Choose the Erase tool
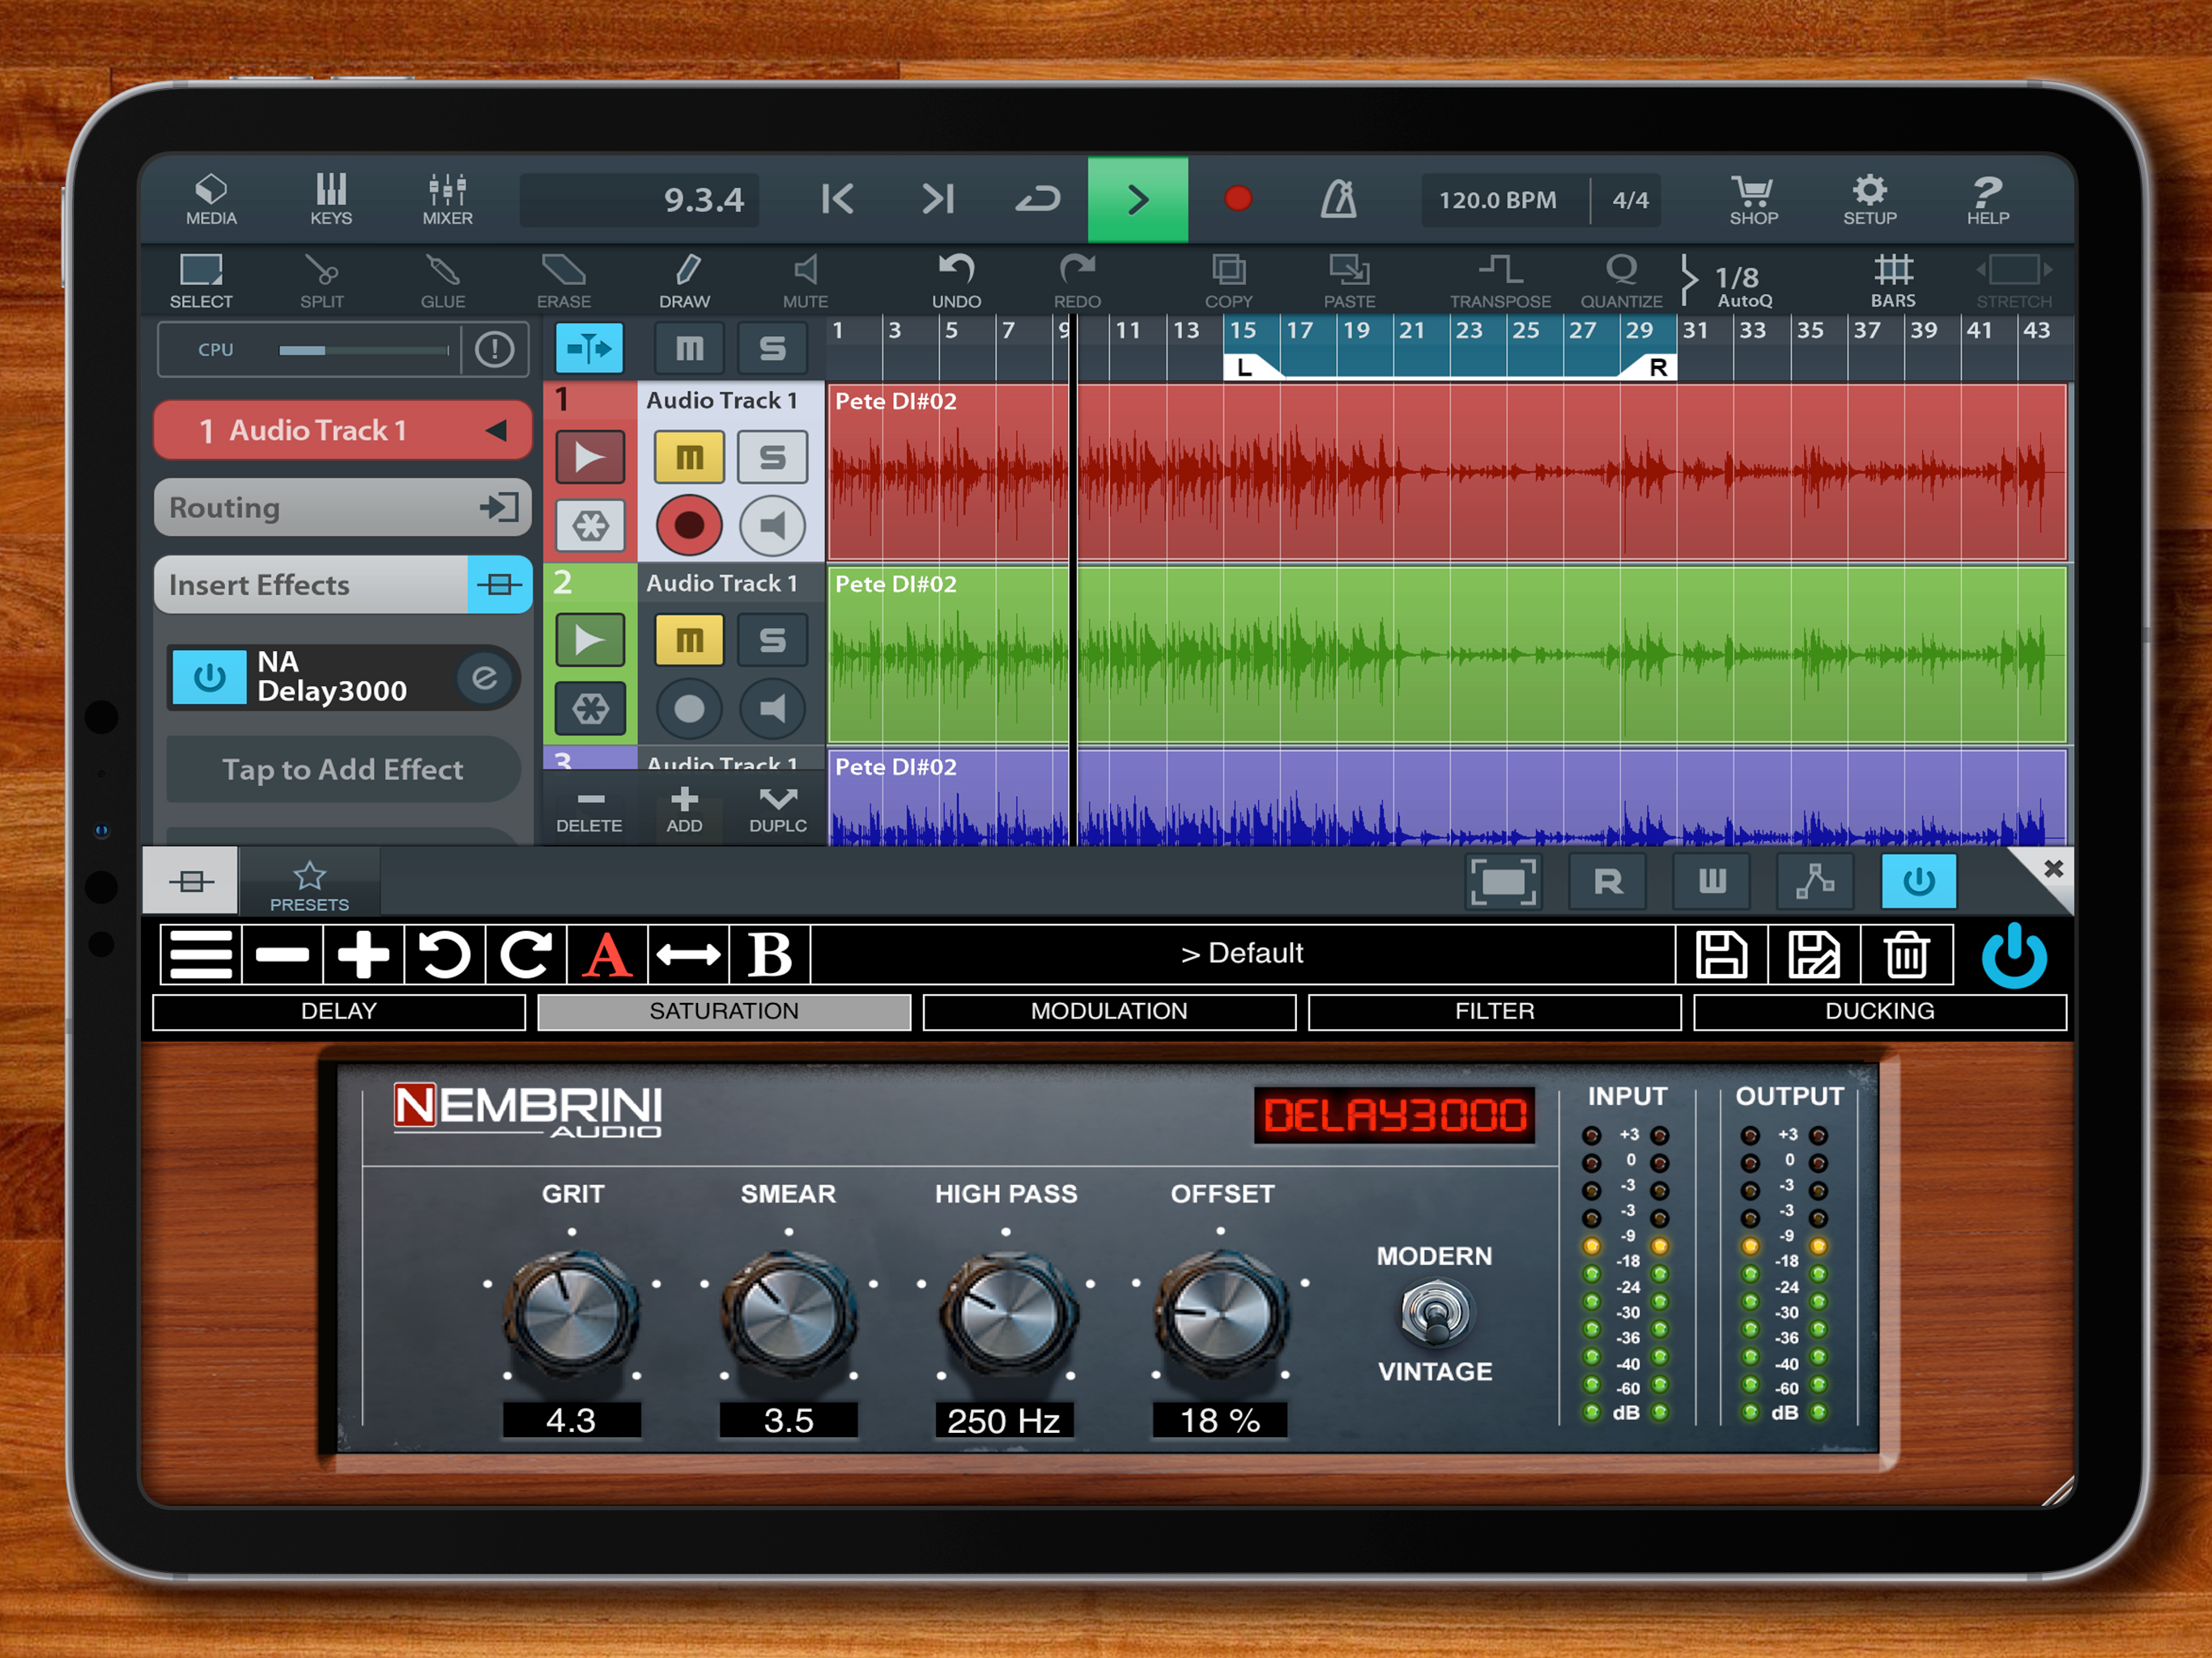 [x=564, y=281]
